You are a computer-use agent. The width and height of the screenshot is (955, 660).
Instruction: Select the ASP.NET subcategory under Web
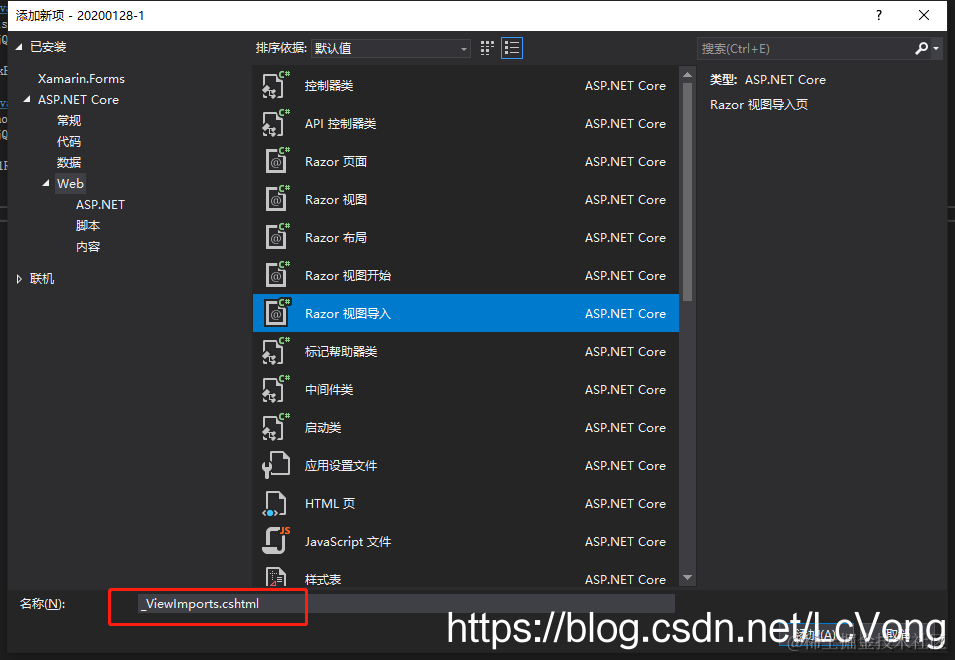100,205
